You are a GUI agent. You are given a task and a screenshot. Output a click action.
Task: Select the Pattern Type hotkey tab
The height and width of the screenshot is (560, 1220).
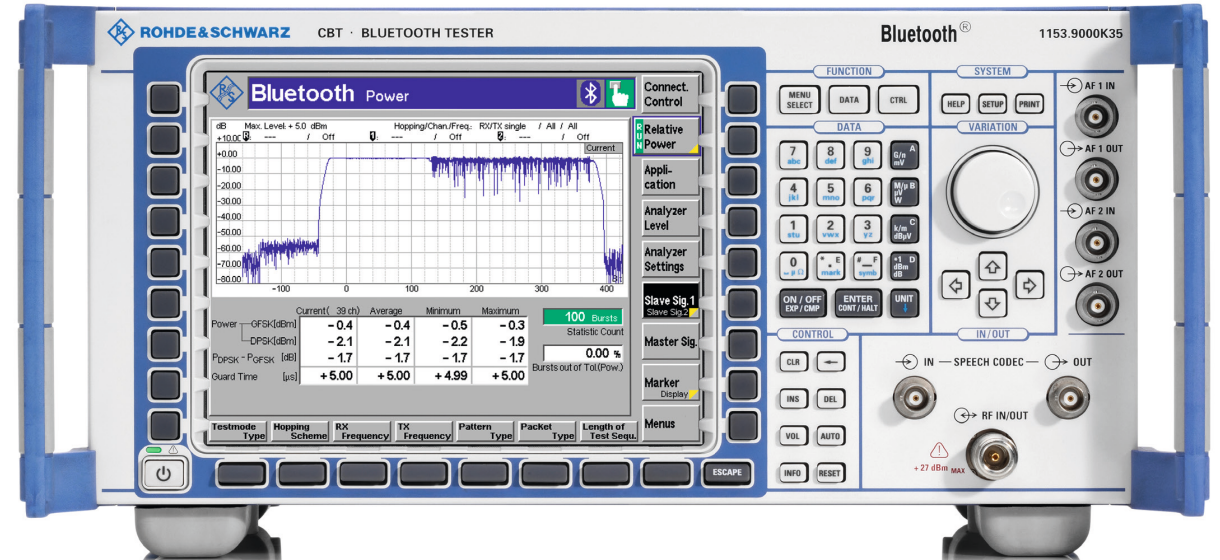pyautogui.click(x=485, y=431)
